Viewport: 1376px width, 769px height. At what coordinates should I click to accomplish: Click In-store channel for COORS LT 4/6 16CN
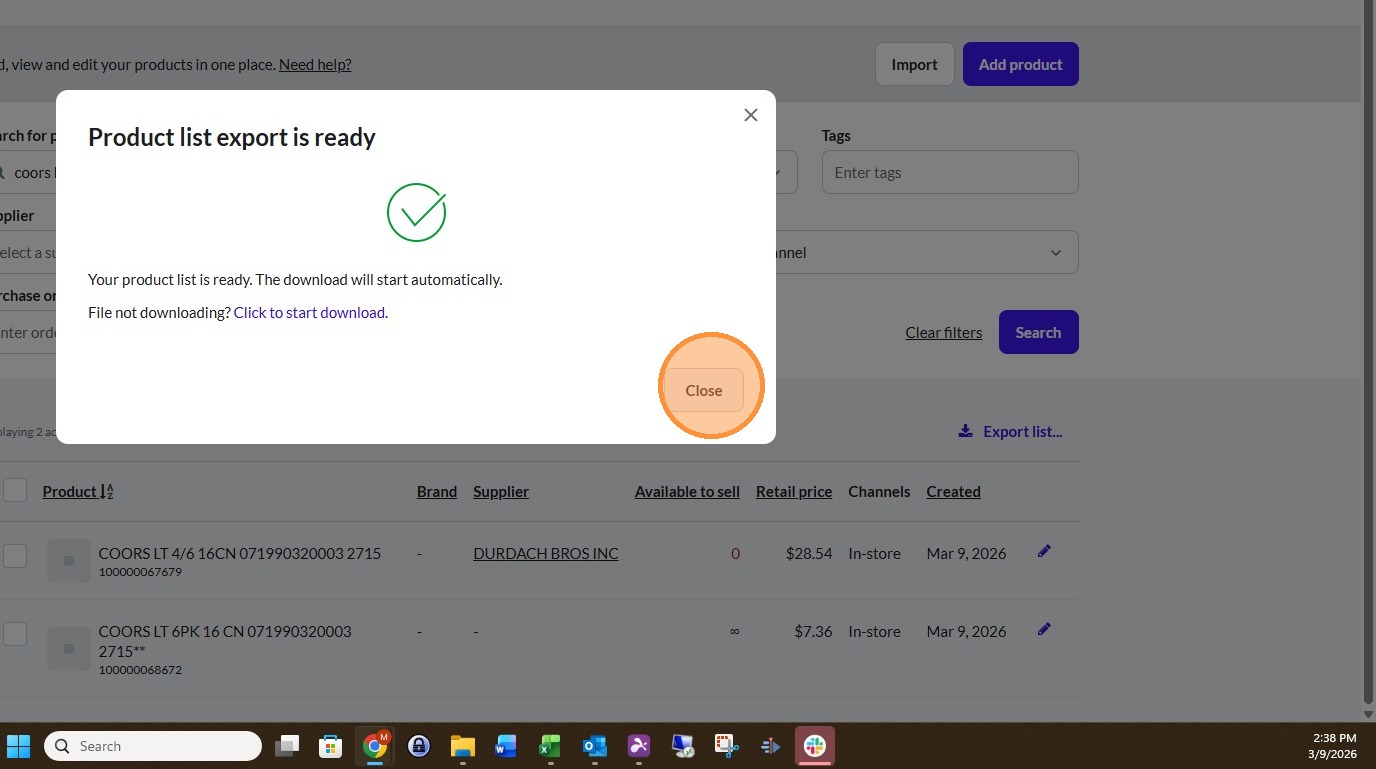point(874,553)
